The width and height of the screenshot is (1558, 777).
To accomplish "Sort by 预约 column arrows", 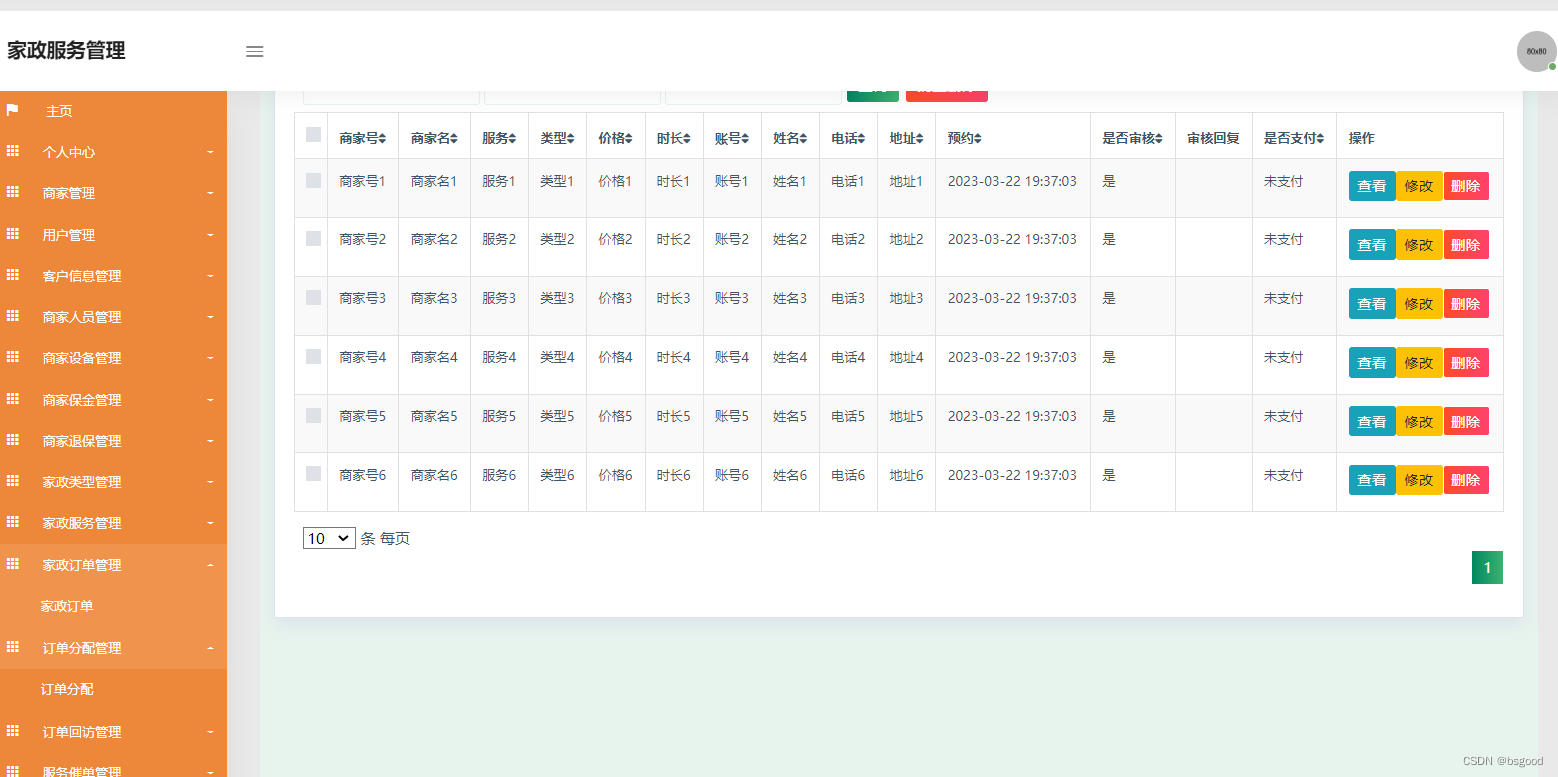I will (x=978, y=139).
